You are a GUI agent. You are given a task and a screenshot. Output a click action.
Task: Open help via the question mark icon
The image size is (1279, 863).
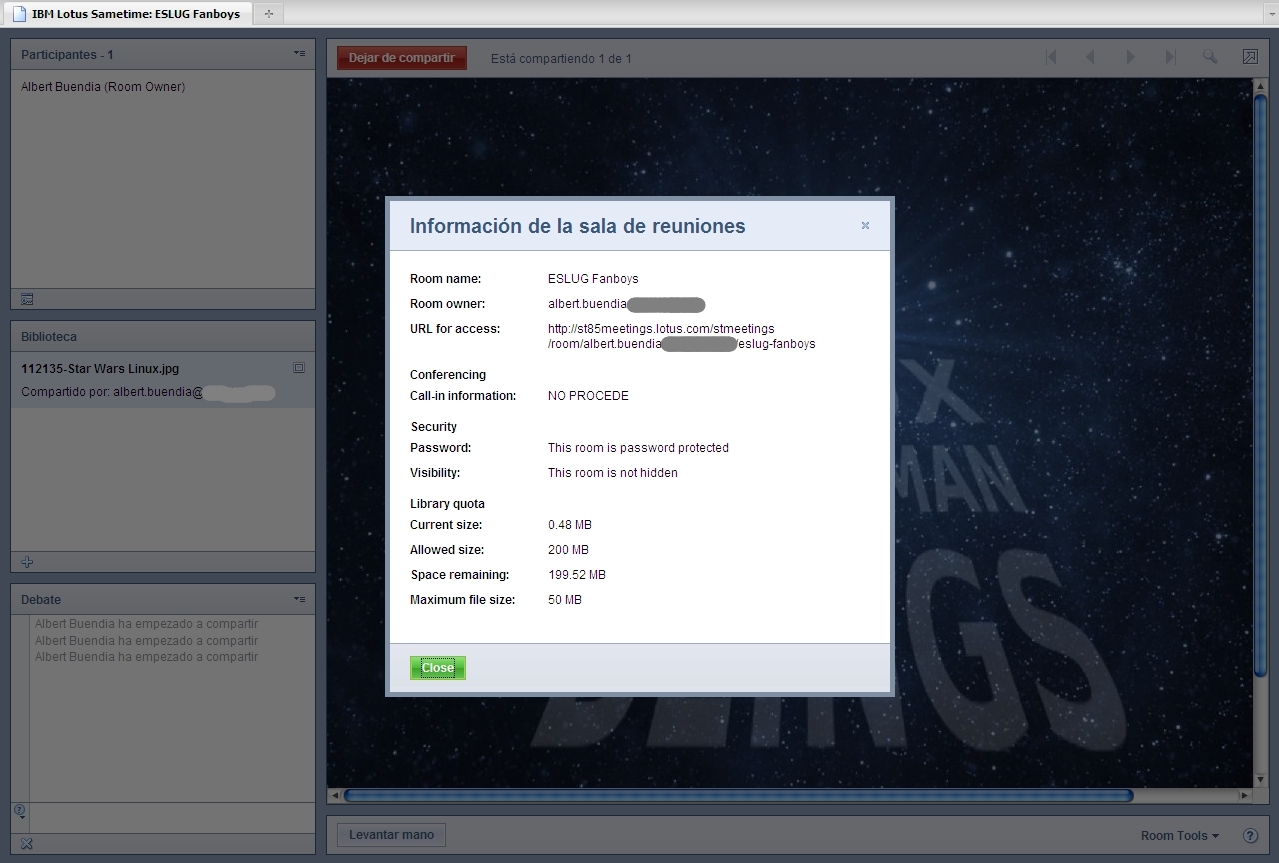click(x=1250, y=836)
